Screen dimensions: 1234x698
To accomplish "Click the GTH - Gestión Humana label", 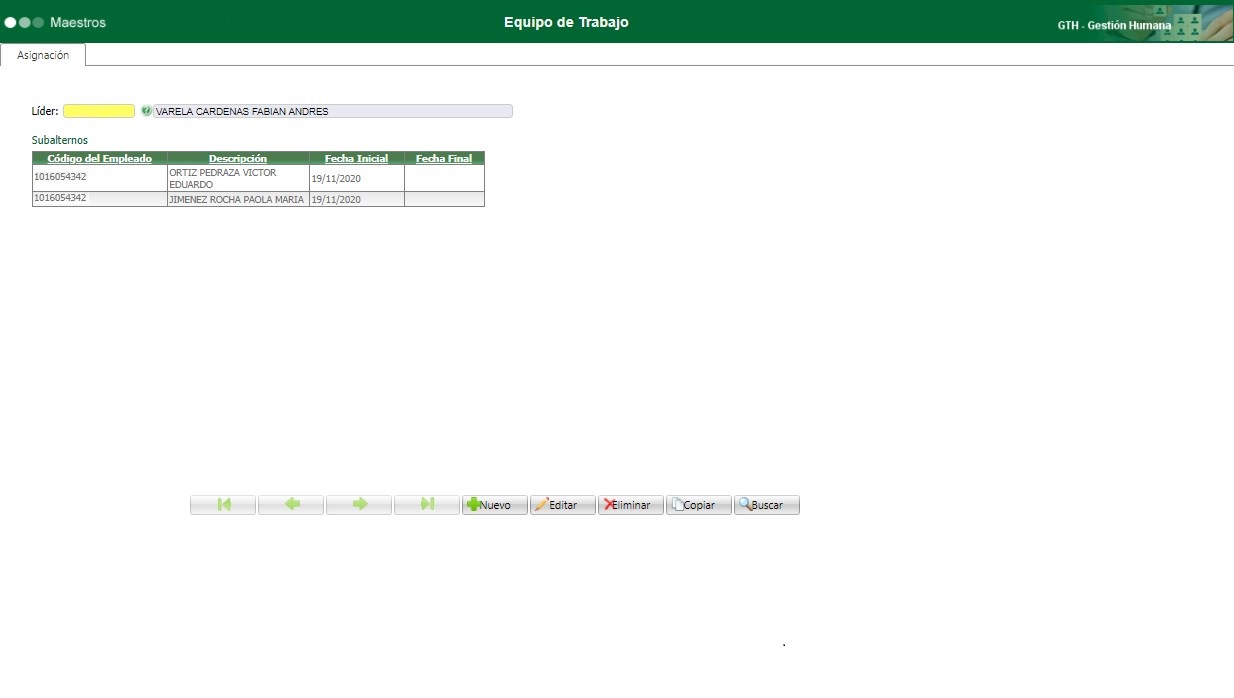I will pos(1114,25).
